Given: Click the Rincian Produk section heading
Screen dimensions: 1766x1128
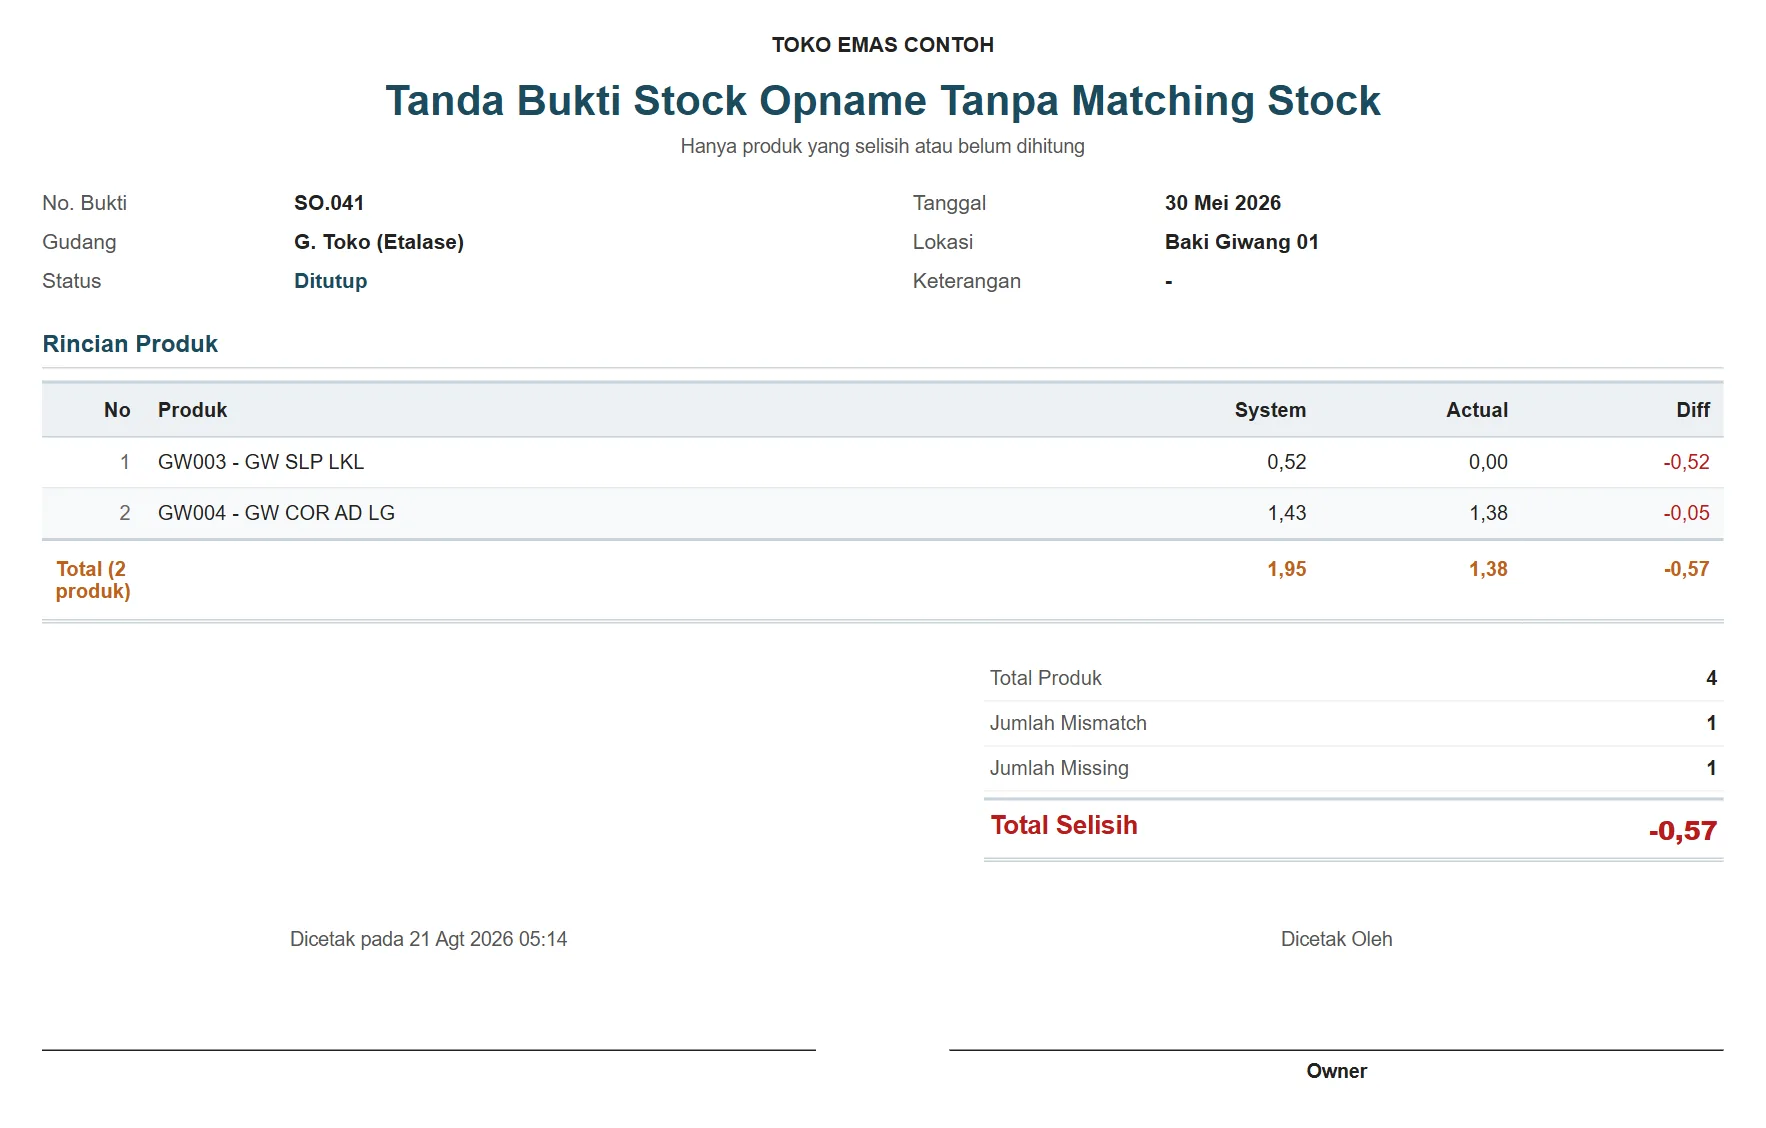Looking at the screenshot, I should (x=130, y=344).
